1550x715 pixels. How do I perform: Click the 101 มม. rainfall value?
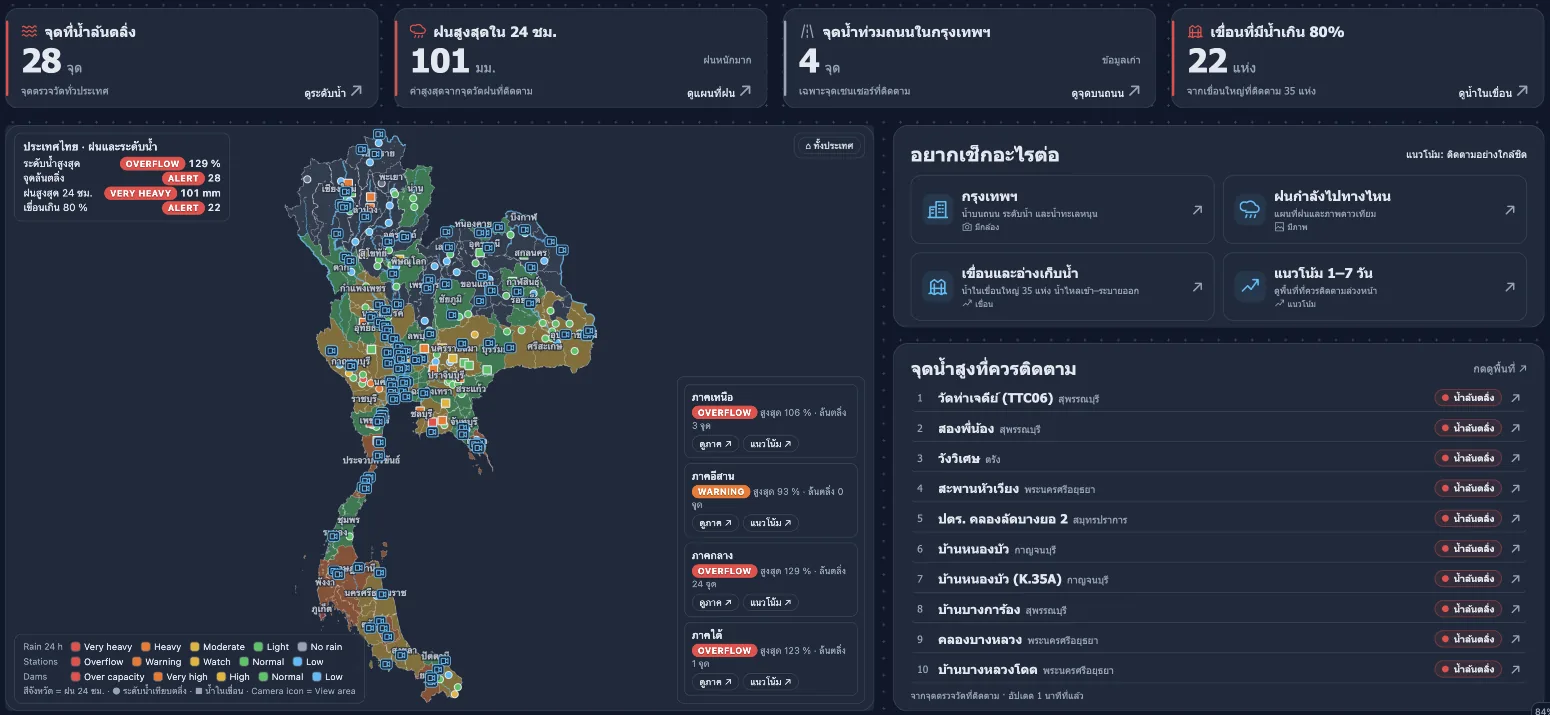pos(453,62)
